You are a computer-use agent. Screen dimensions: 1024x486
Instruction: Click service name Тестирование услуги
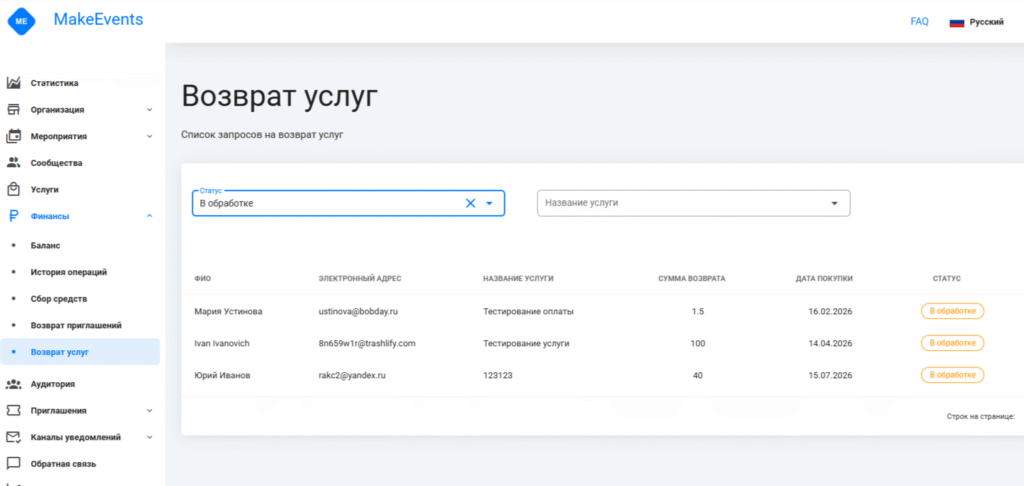pos(526,344)
